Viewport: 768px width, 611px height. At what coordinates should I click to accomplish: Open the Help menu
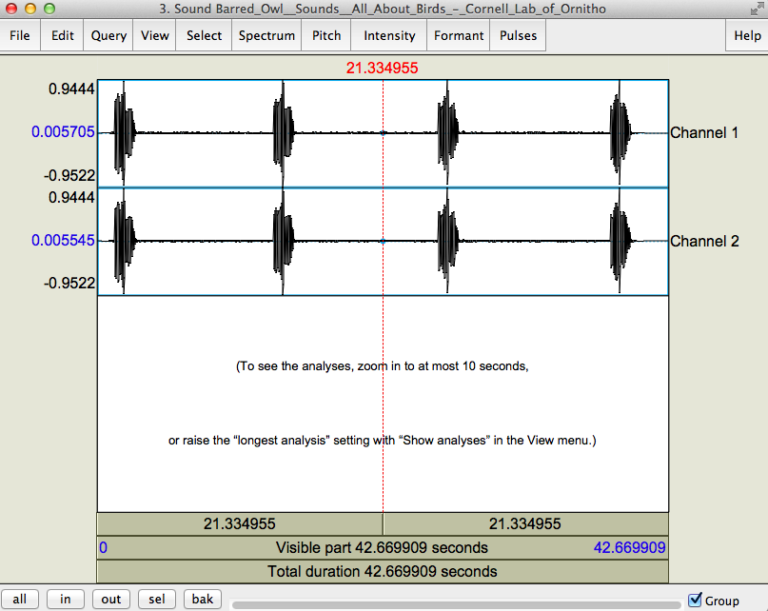(x=747, y=36)
